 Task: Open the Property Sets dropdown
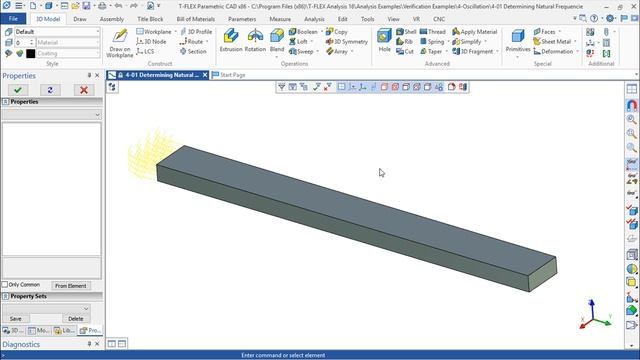[x=46, y=309]
